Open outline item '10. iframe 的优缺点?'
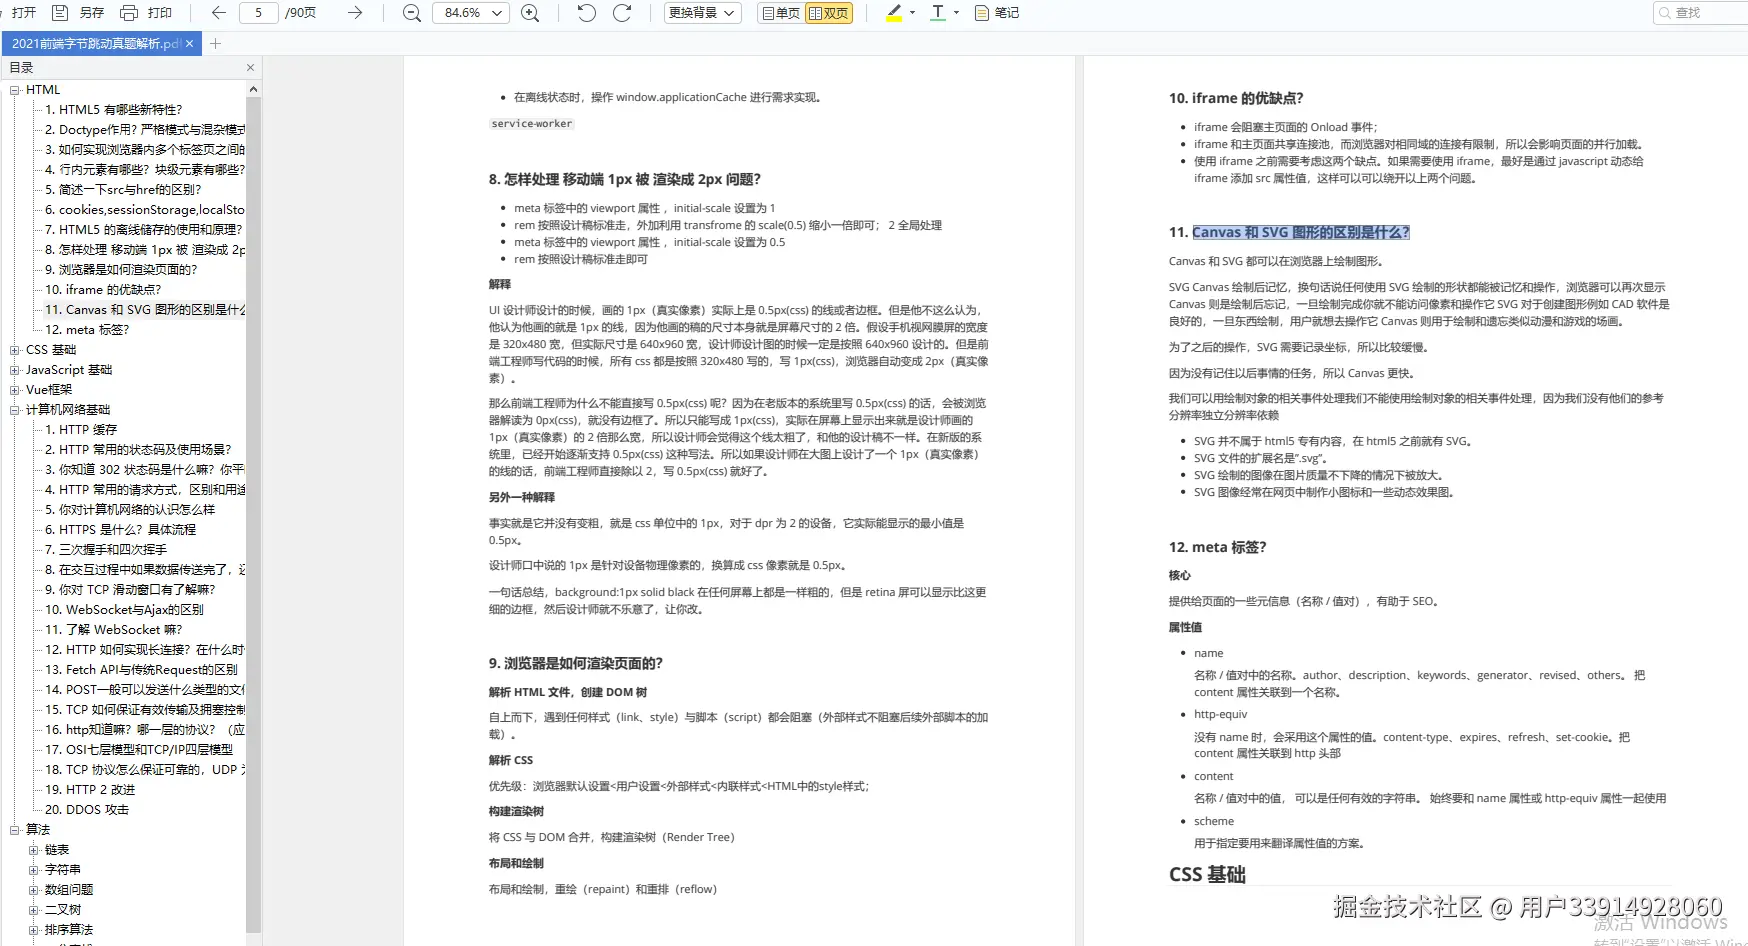Screen dimensions: 1748x946 click(103, 290)
